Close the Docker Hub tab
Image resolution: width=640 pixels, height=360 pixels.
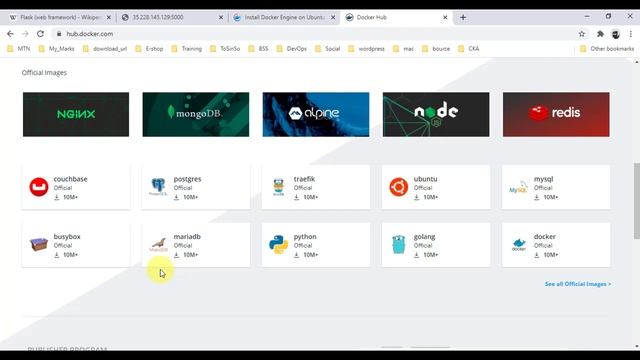pyautogui.click(x=445, y=18)
